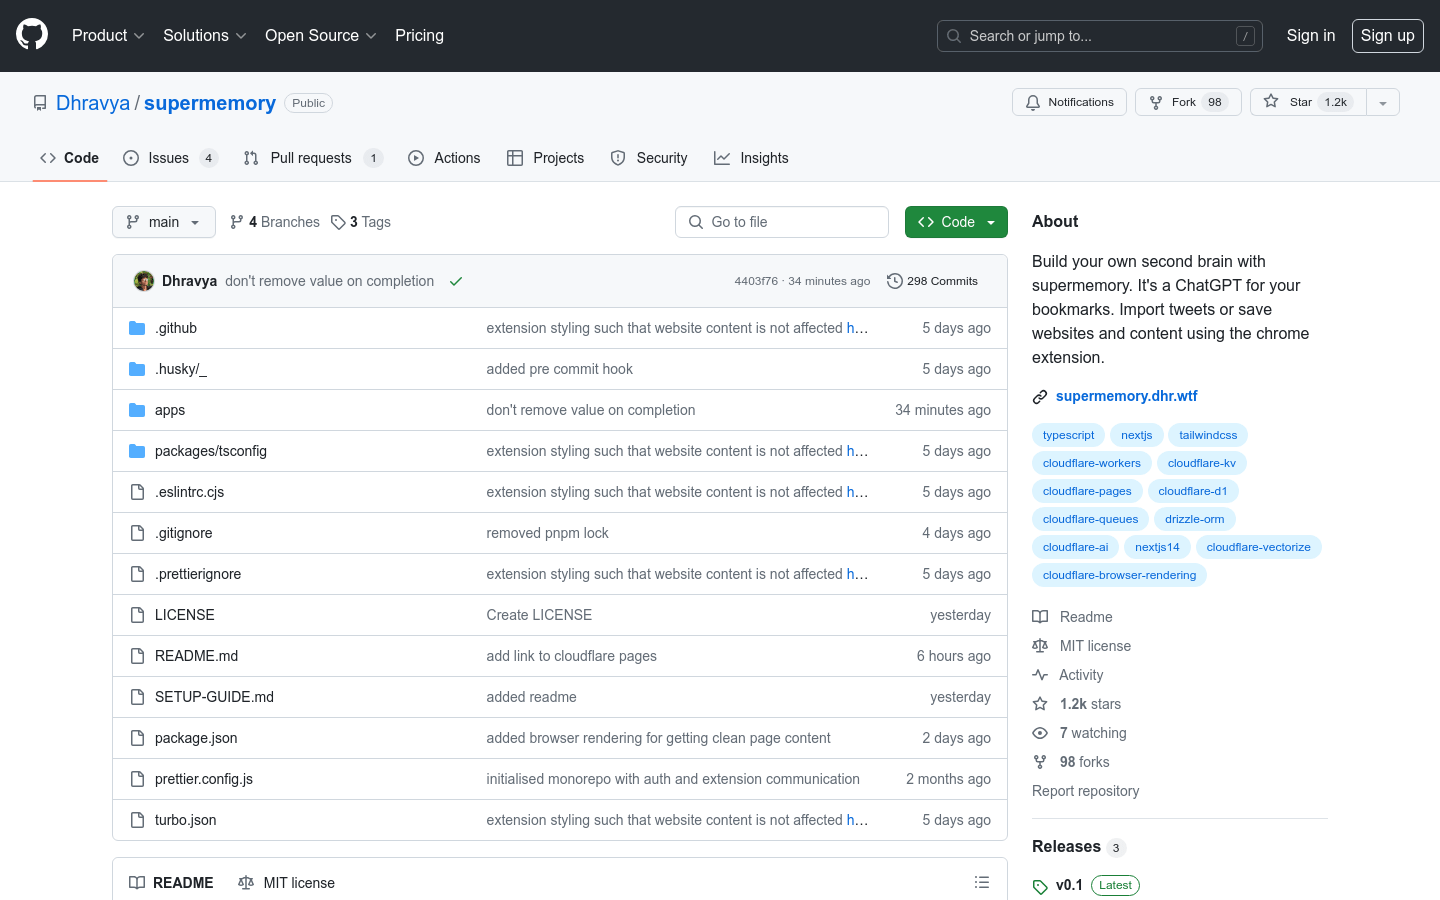
Task: Open the apps folder
Action: coord(170,410)
